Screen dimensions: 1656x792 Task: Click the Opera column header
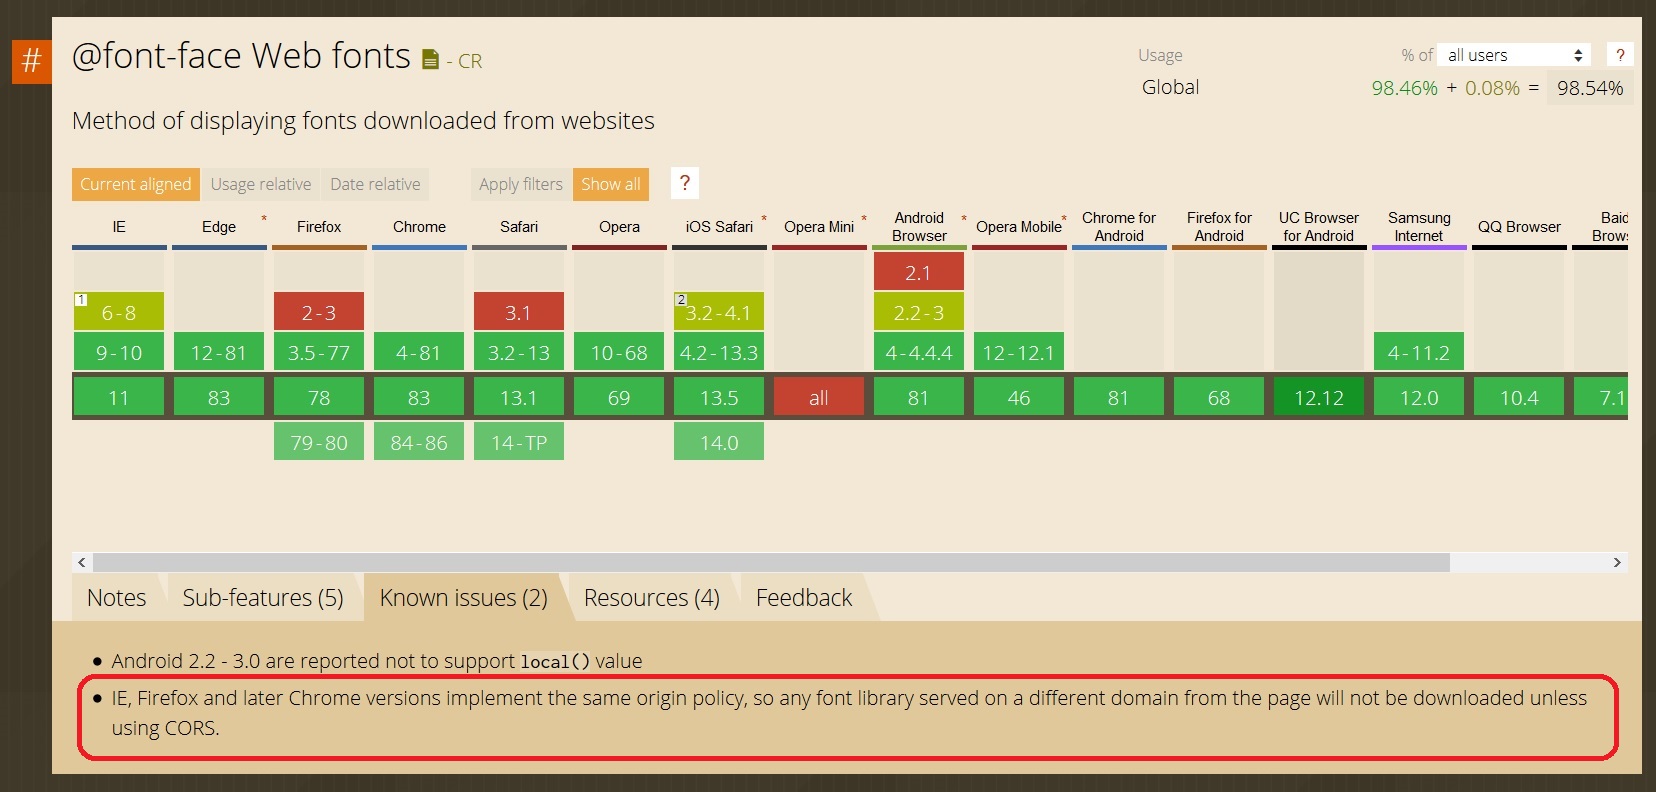619,227
